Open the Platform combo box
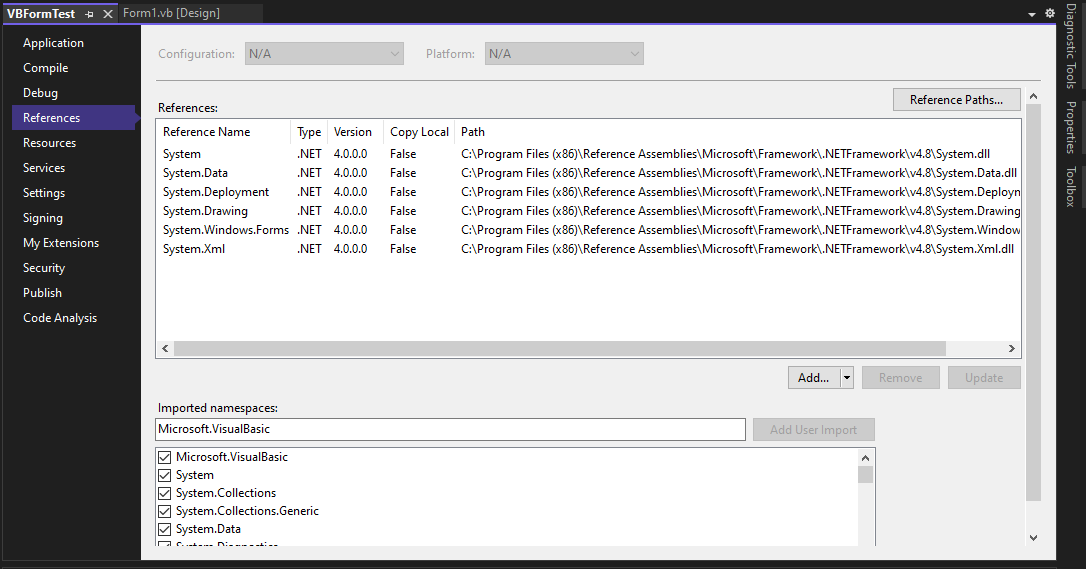1086x569 pixels. pos(564,54)
